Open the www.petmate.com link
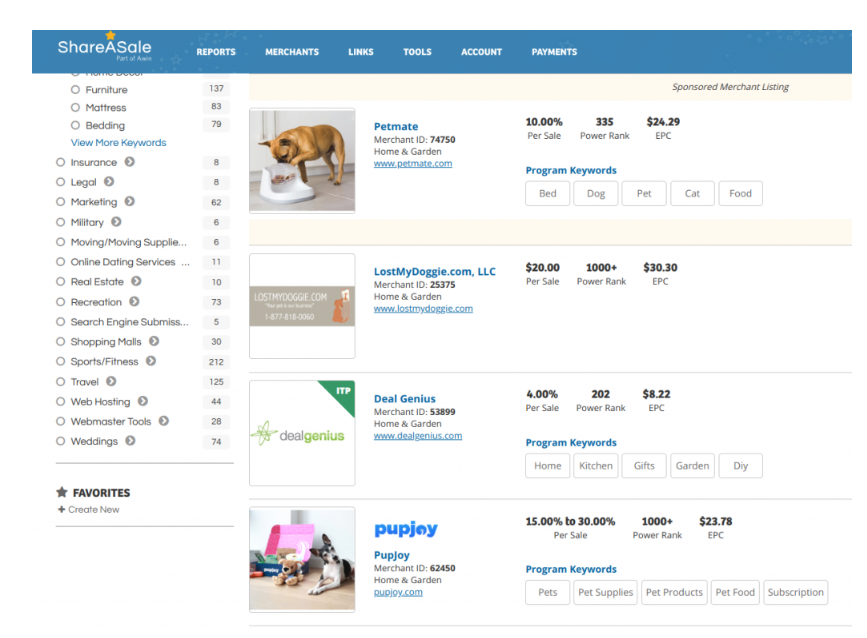Image resolution: width=867 pixels, height=638 pixels. pyautogui.click(x=413, y=164)
